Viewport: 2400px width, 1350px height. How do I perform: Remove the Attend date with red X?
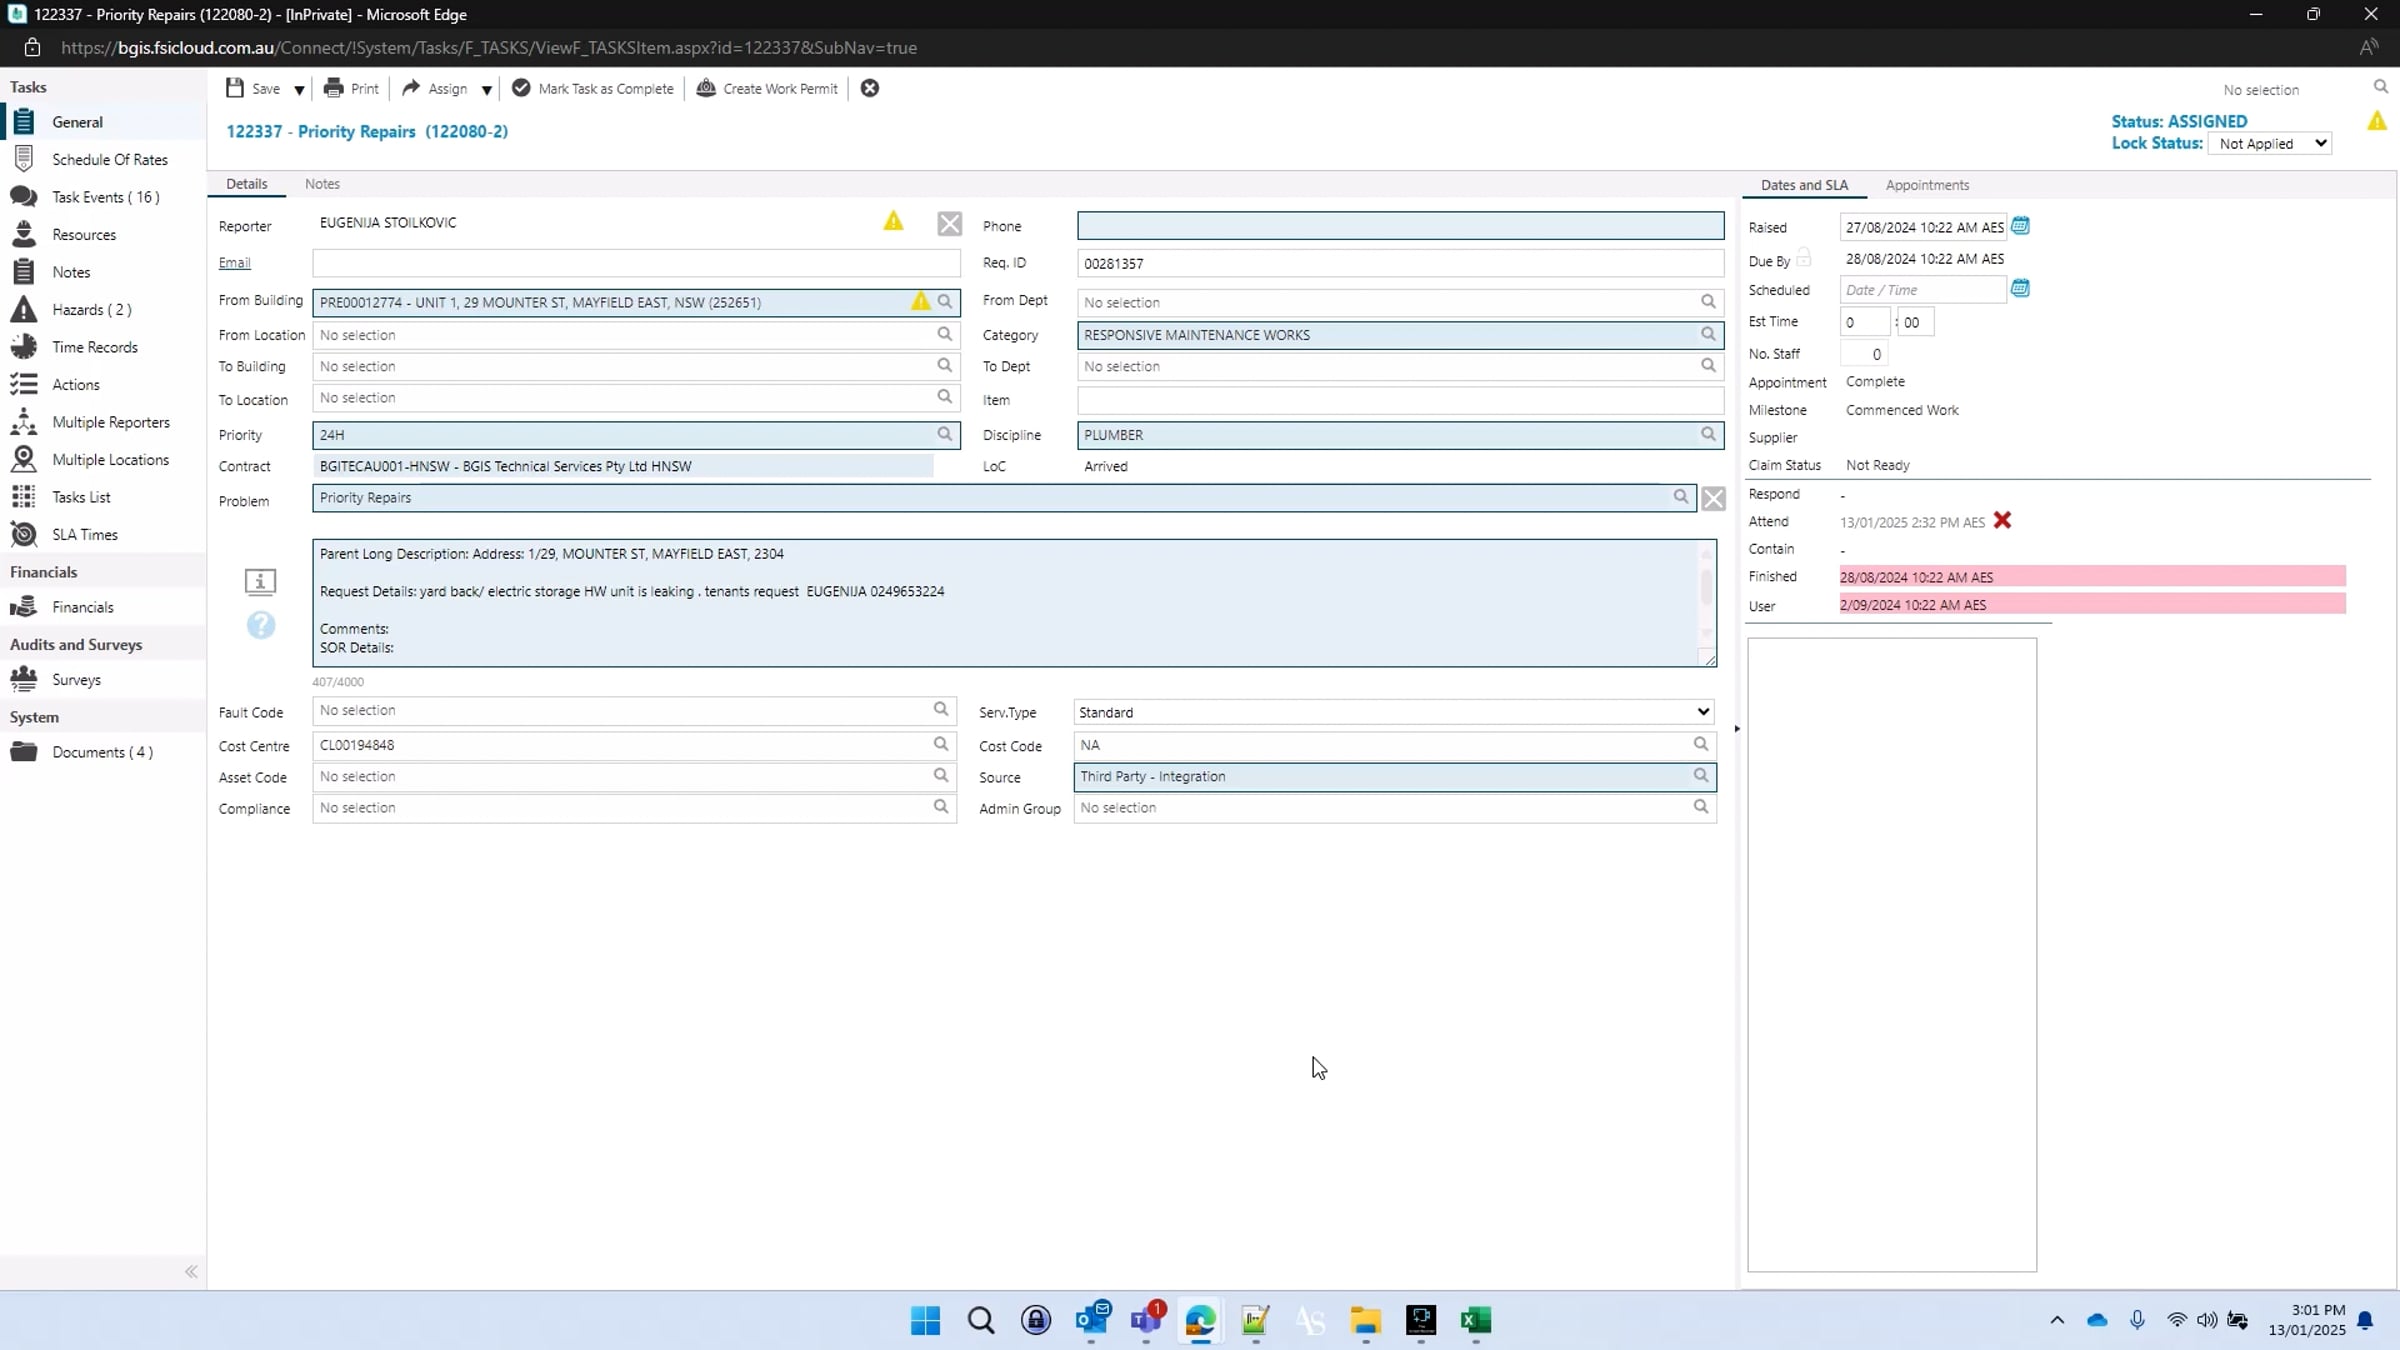(2002, 521)
